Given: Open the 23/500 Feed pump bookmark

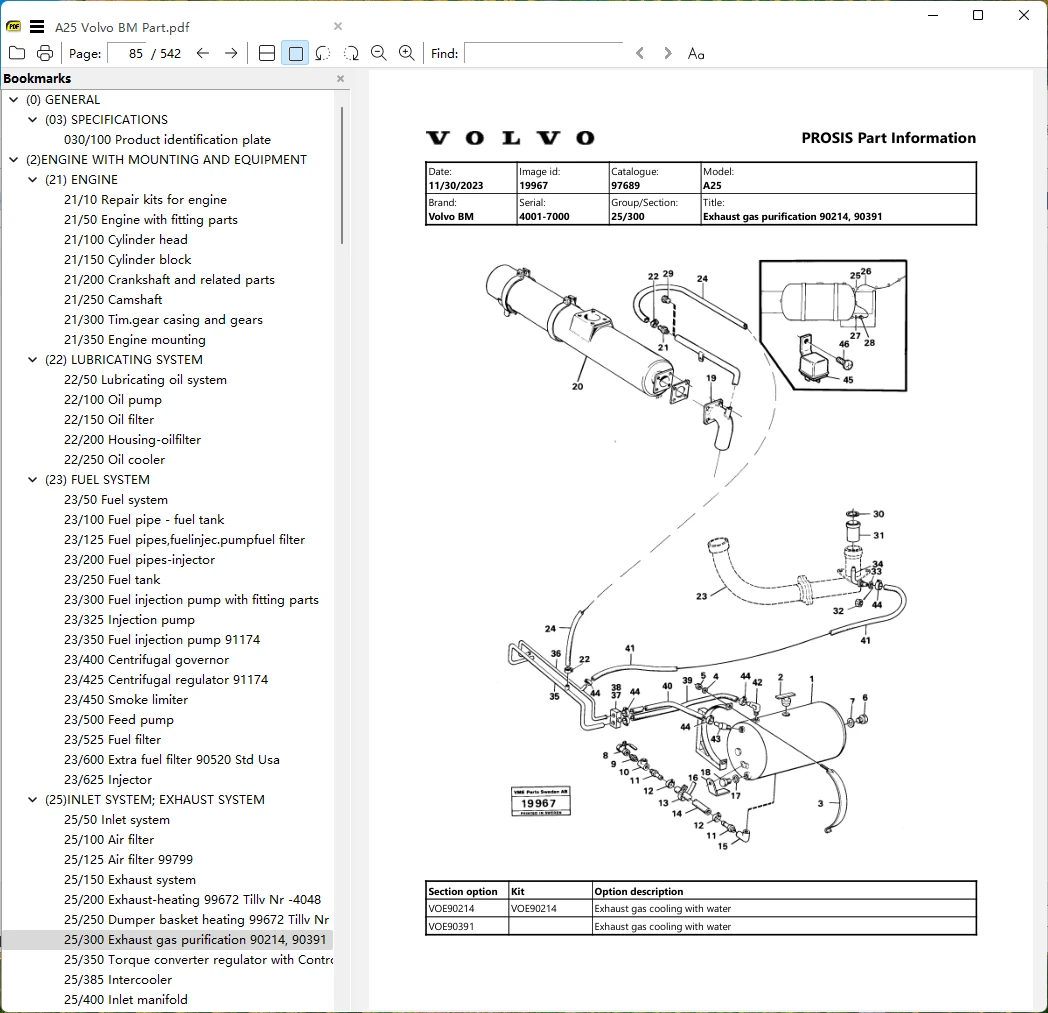Looking at the screenshot, I should click(118, 720).
